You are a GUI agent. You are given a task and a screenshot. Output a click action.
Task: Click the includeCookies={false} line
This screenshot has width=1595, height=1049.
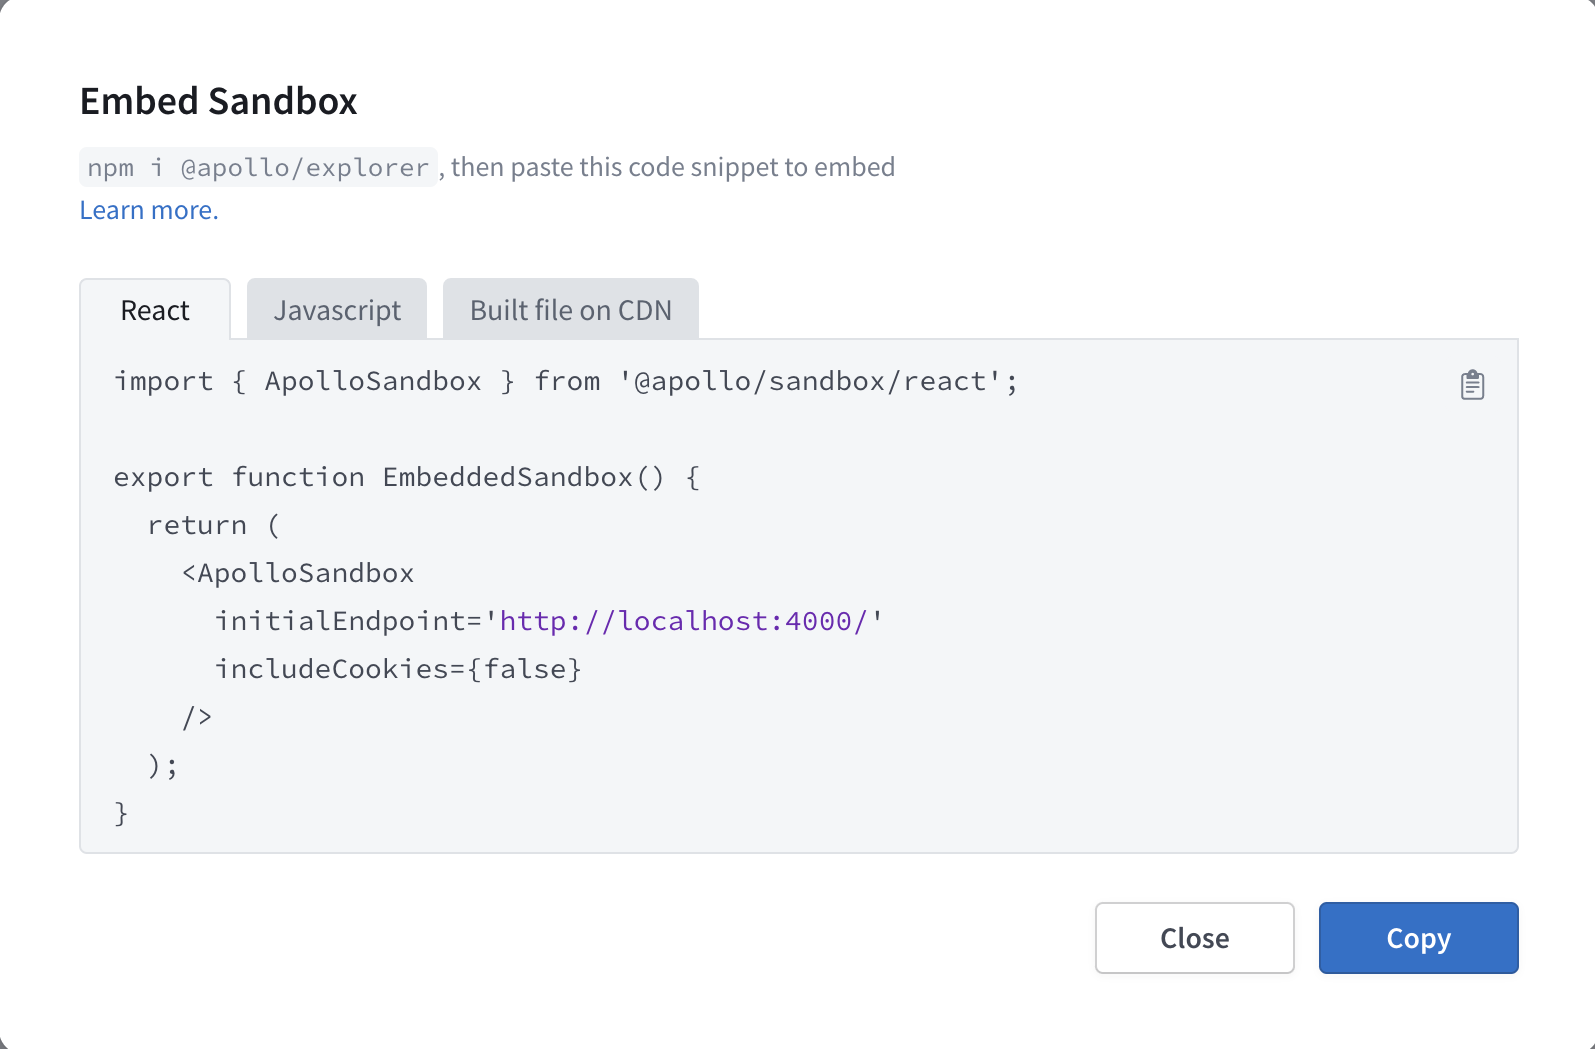click(x=398, y=668)
